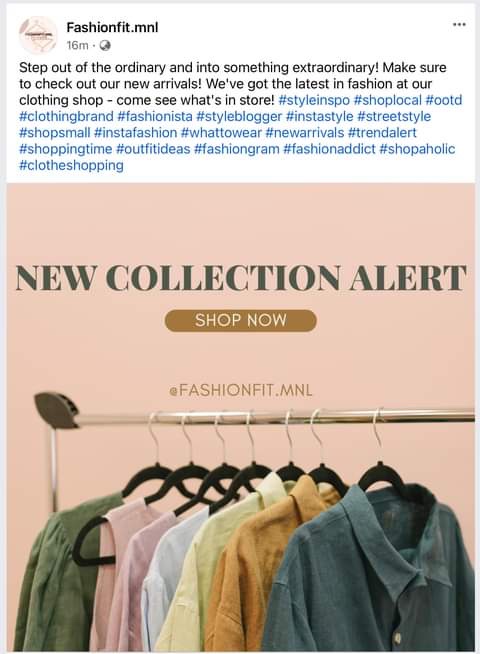Open the #shopaholic hashtag
The height and width of the screenshot is (654, 480).
[417, 149]
